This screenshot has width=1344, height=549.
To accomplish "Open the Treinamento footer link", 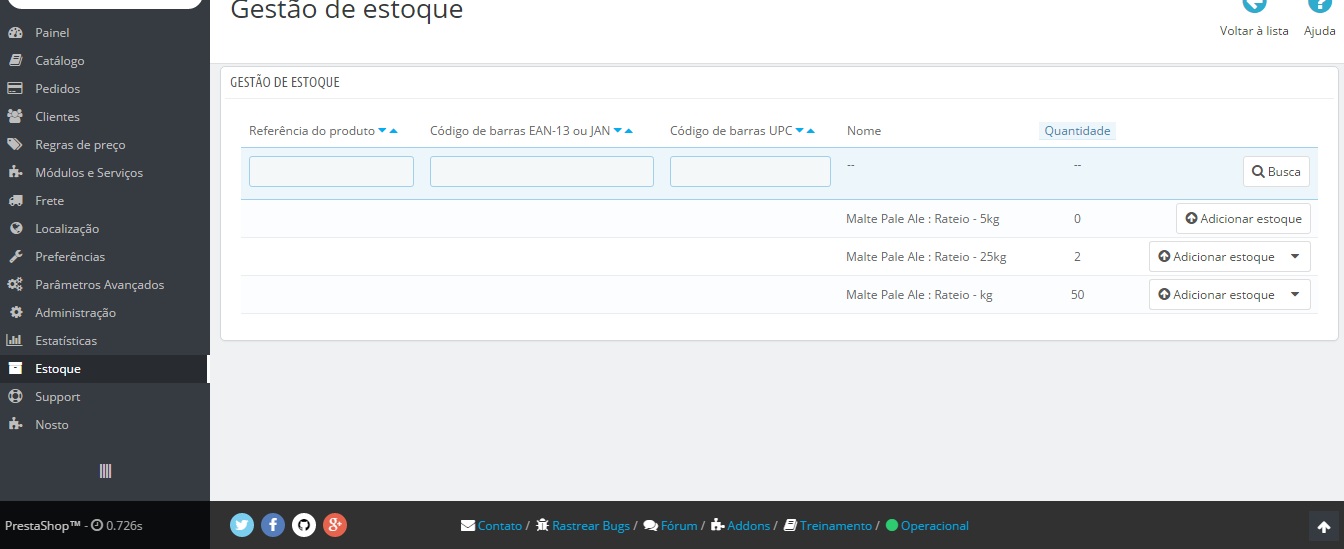I will (x=836, y=526).
